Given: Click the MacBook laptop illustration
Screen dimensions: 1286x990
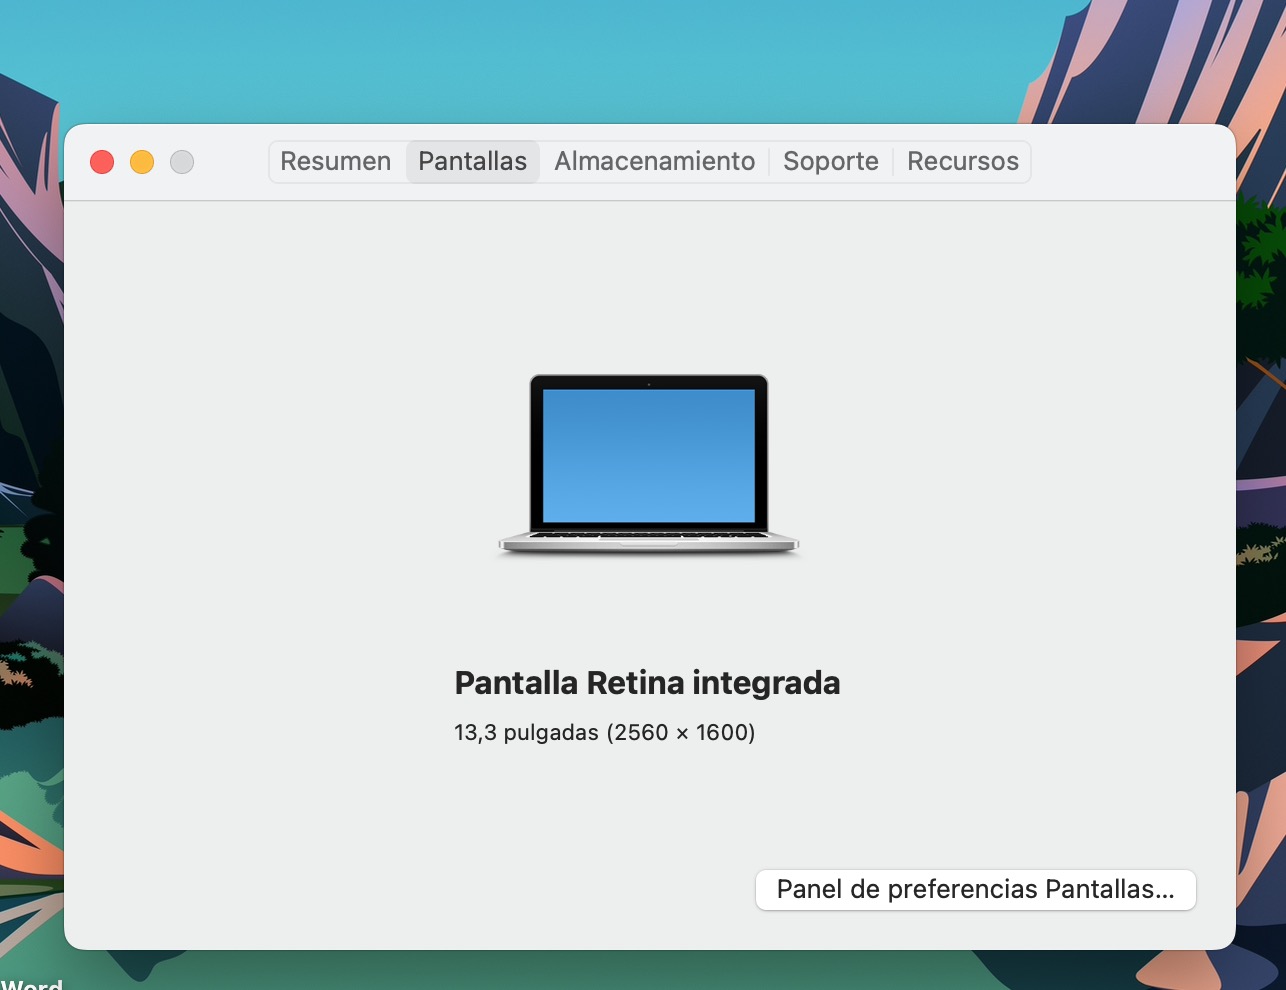Looking at the screenshot, I should (649, 465).
